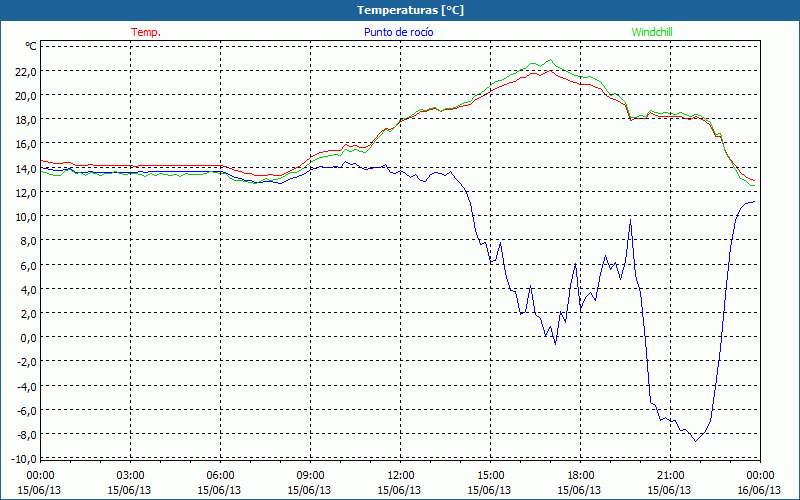Click the '-6,0' y-axis value

pos(27,411)
